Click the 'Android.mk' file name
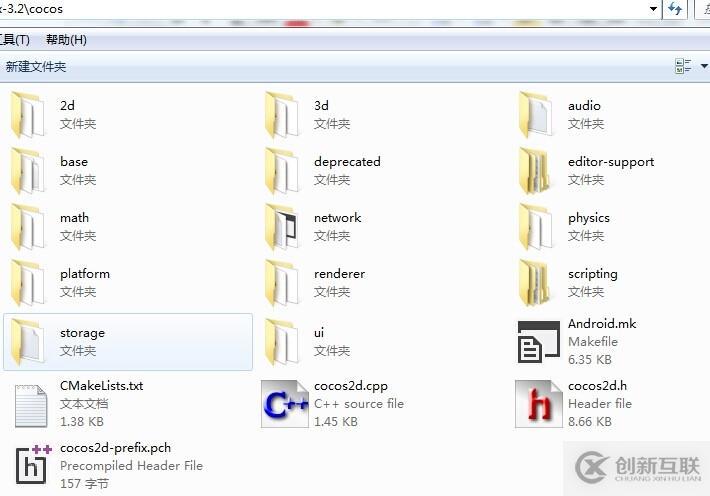The height and width of the screenshot is (496, 710). point(602,323)
